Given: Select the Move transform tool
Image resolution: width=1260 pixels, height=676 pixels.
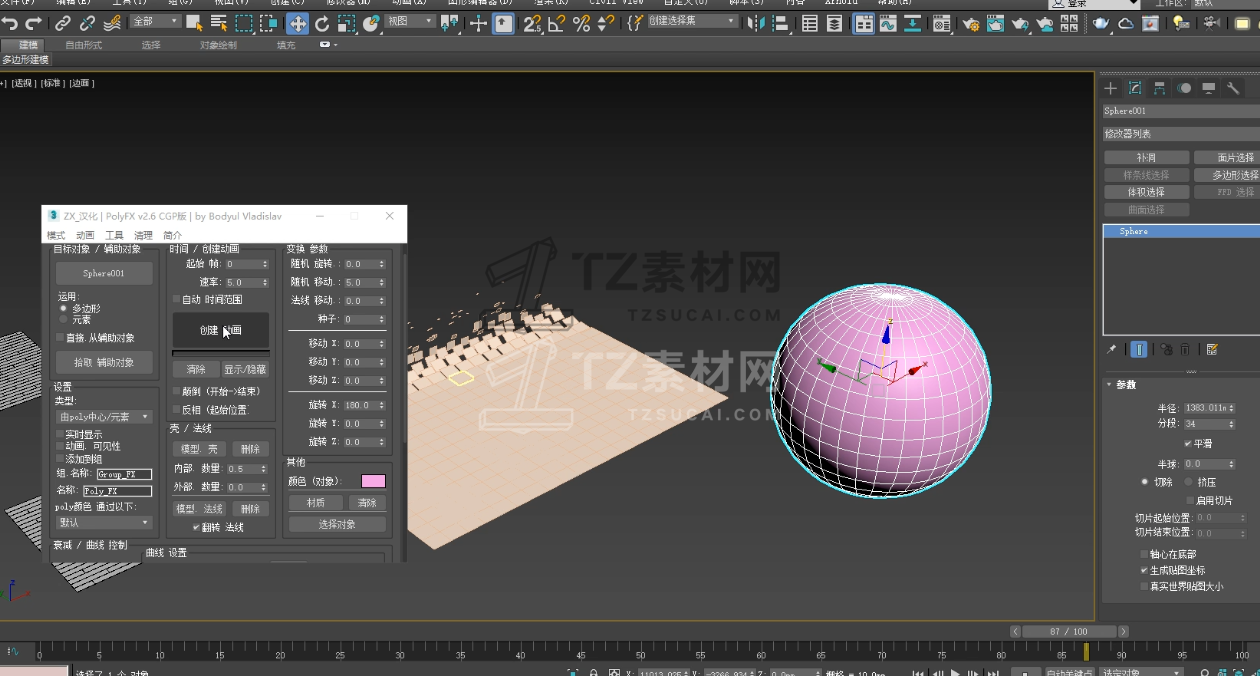Looking at the screenshot, I should click(297, 23).
